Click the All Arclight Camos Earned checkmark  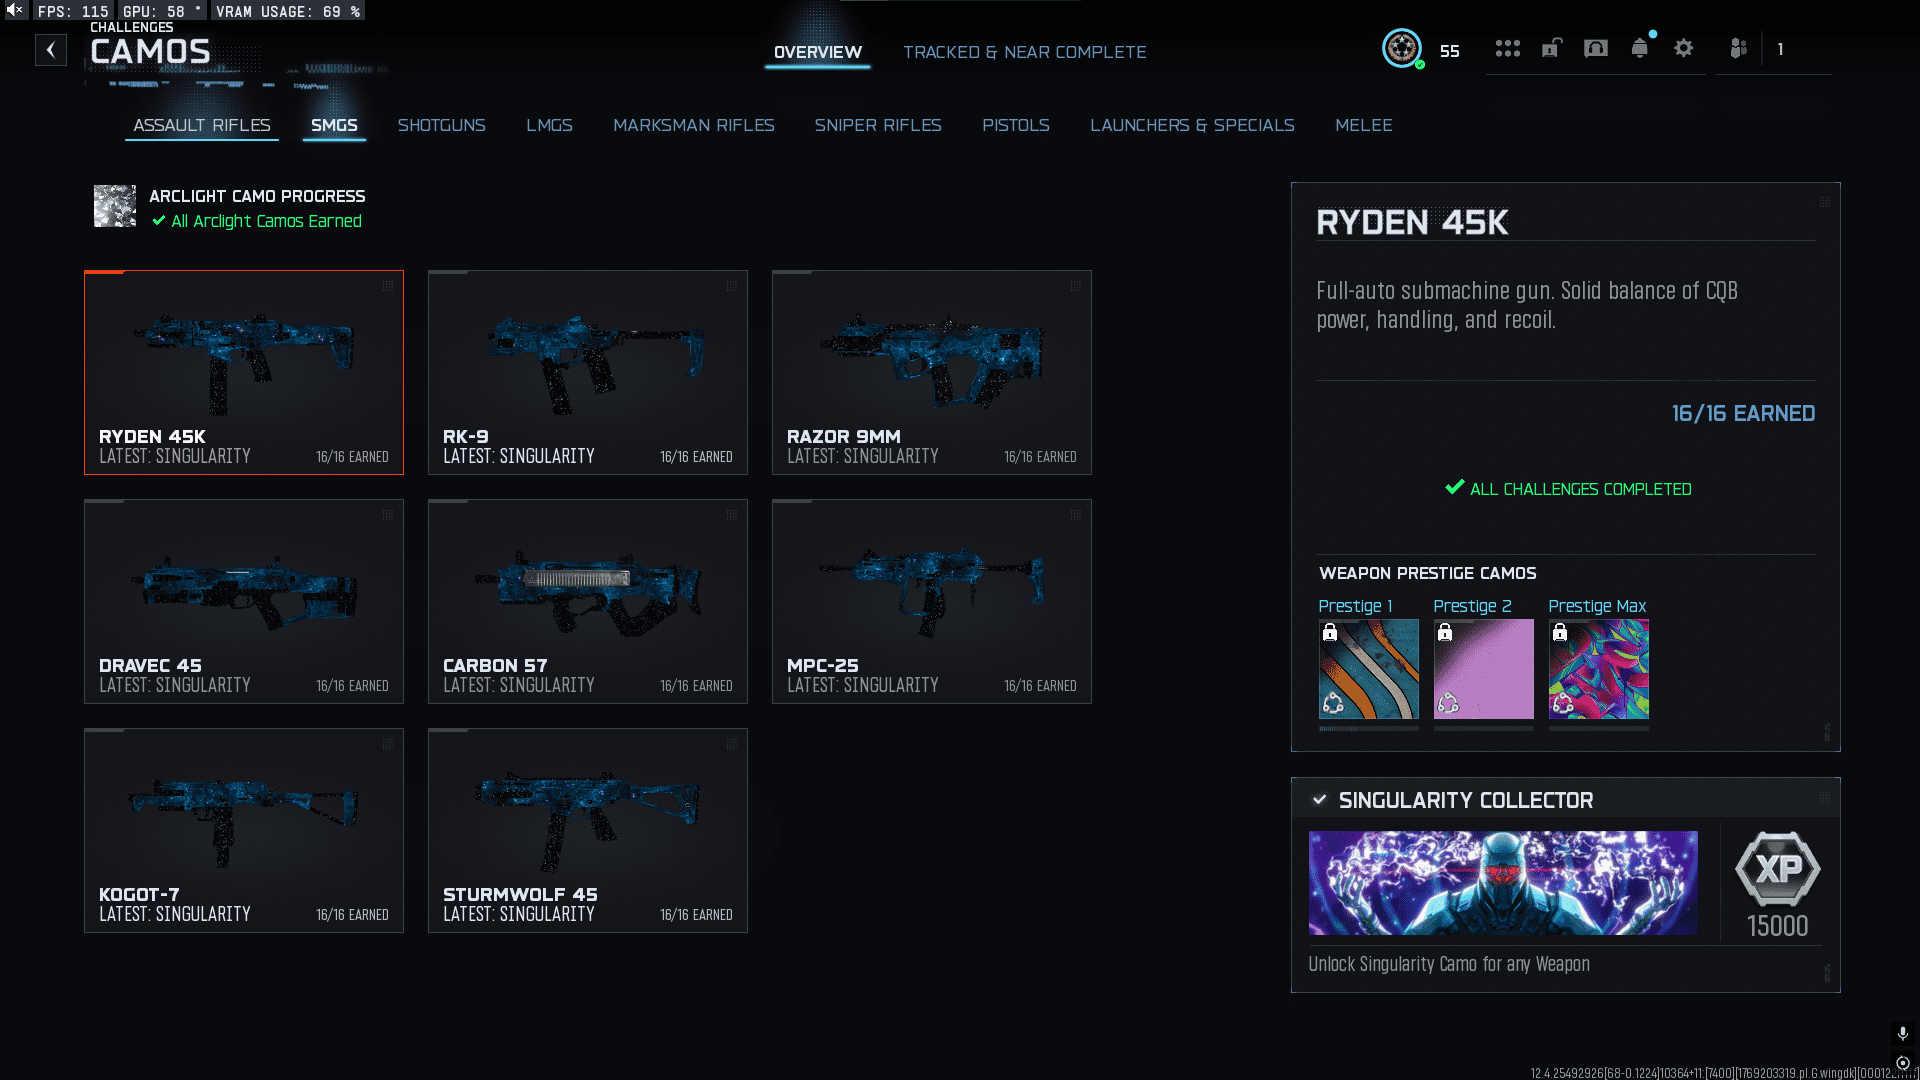tap(159, 221)
